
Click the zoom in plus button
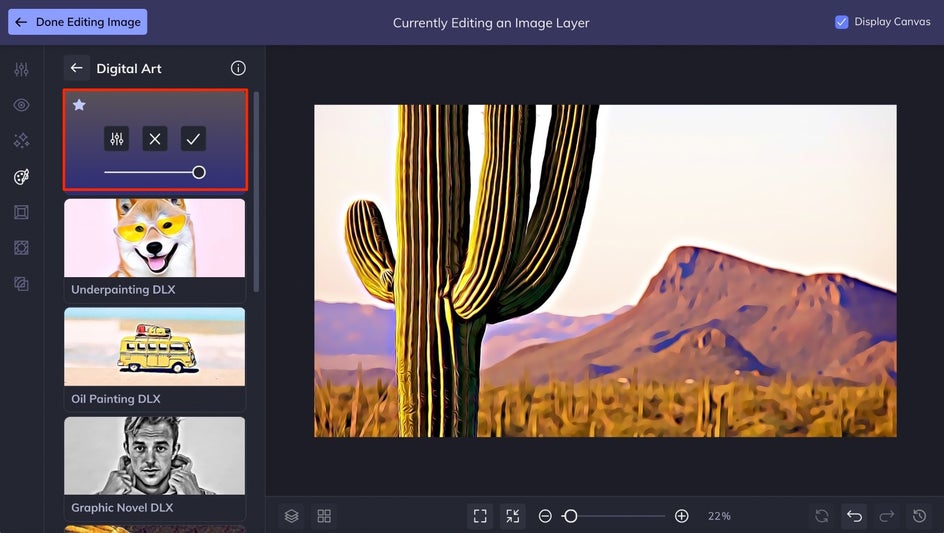click(x=682, y=516)
